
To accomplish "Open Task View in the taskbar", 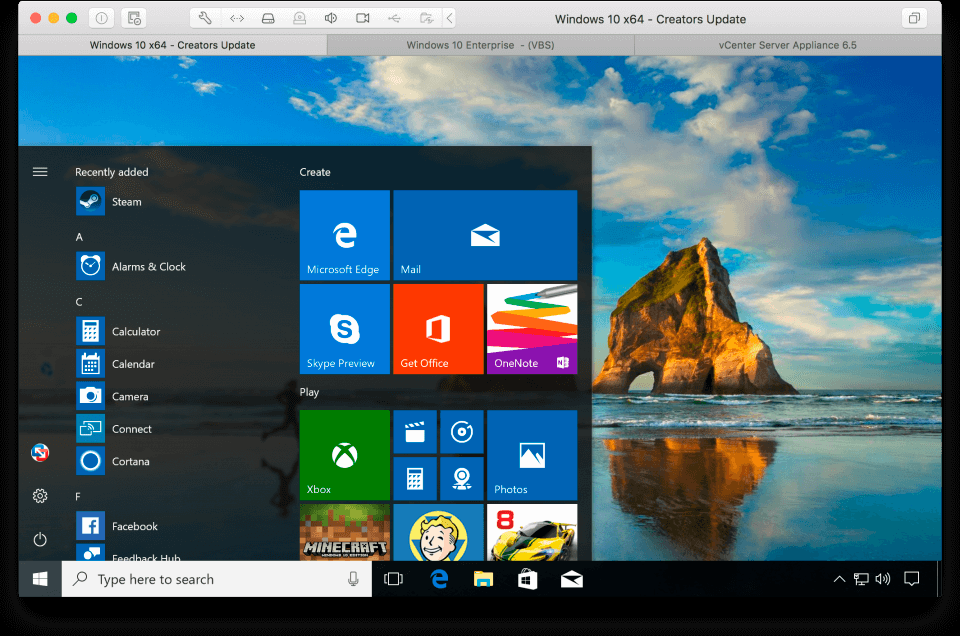I will tap(393, 579).
